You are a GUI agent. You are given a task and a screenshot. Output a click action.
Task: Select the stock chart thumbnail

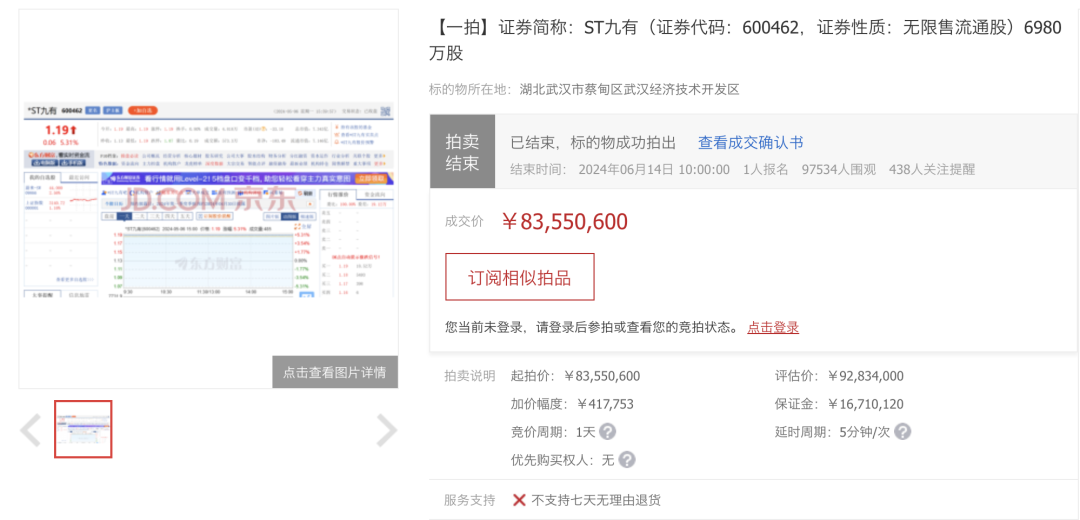point(83,429)
